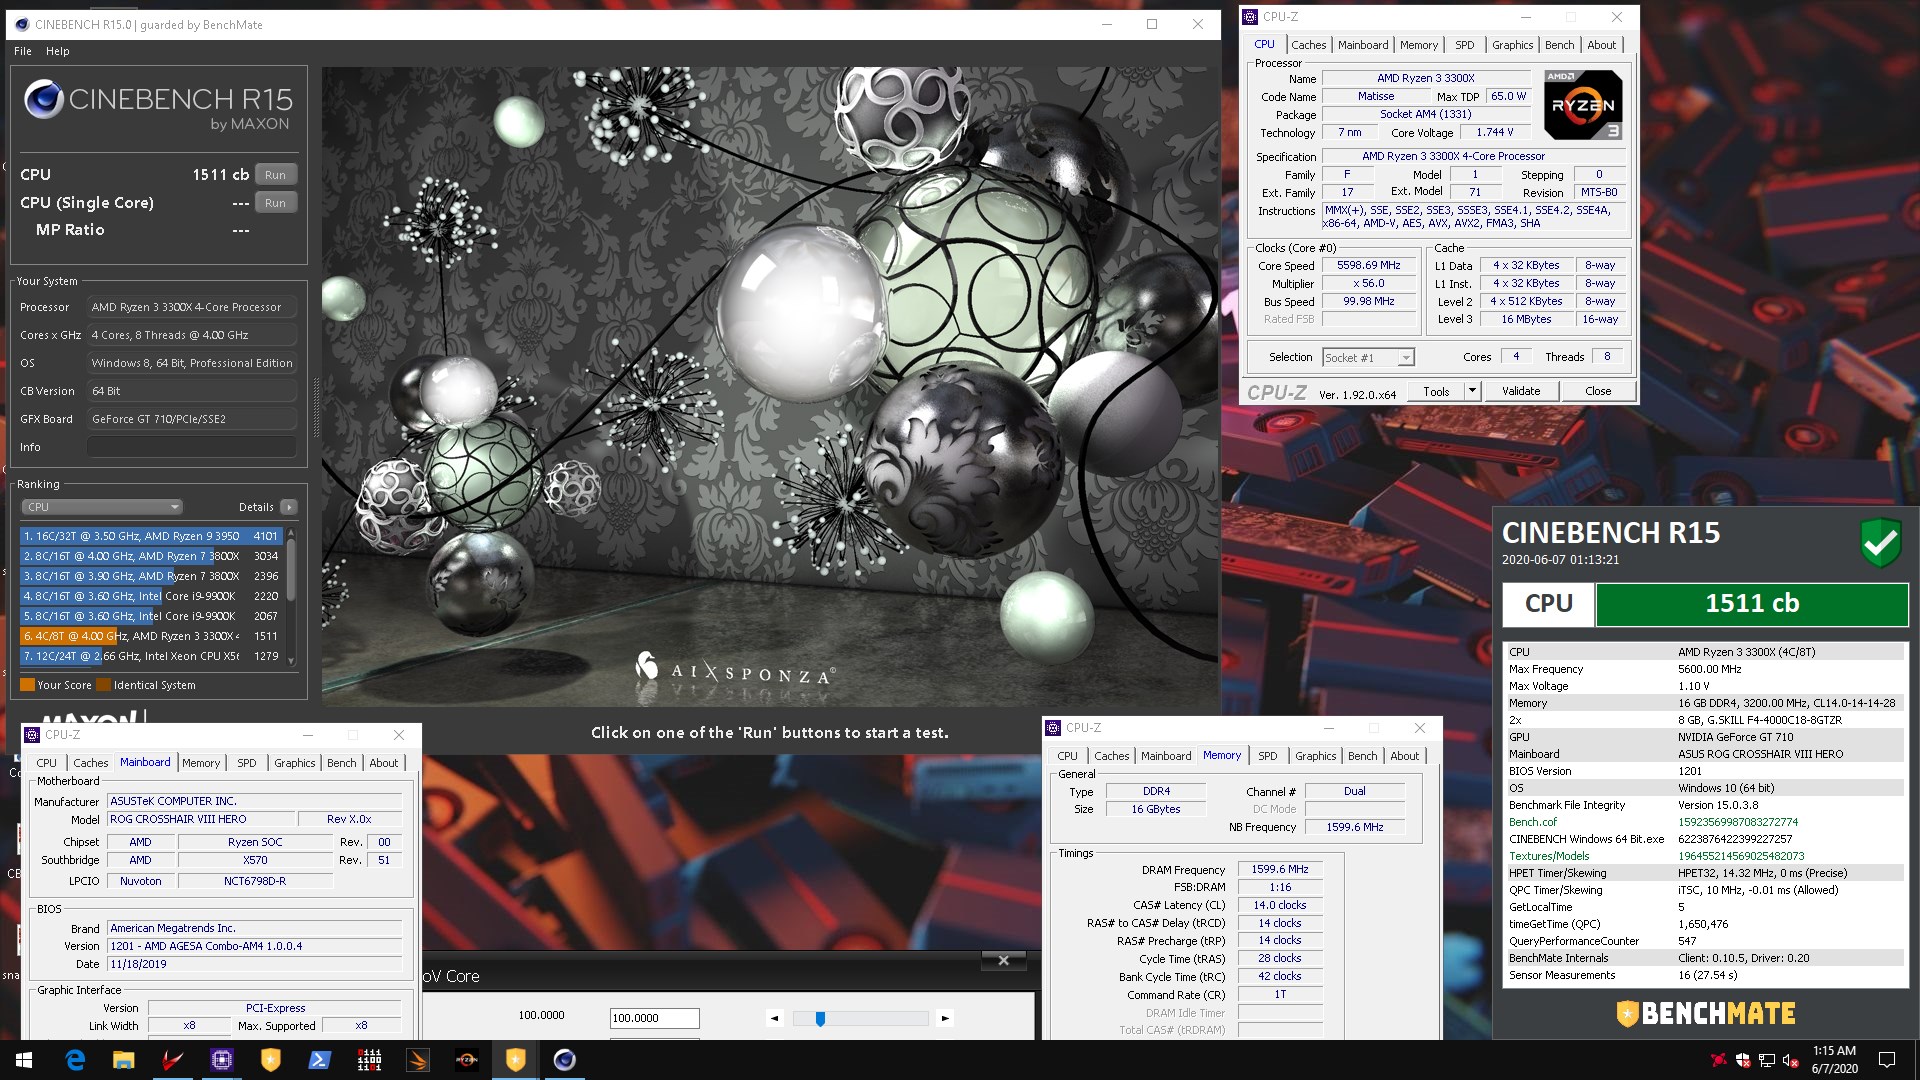Click the CPU-Z title bar icon of Memory window

1053,728
